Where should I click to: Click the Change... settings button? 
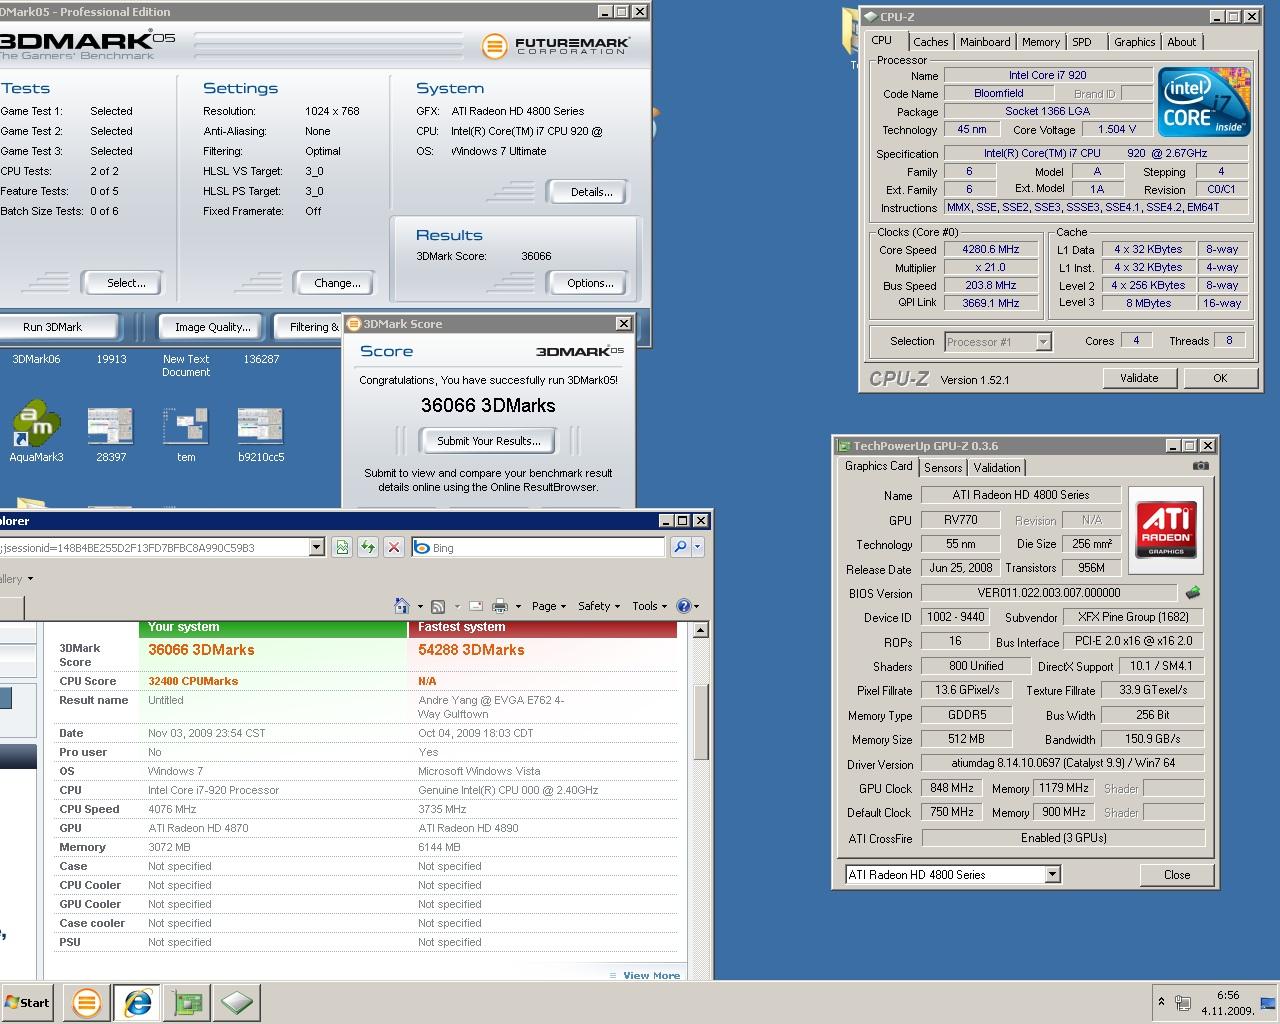point(337,284)
